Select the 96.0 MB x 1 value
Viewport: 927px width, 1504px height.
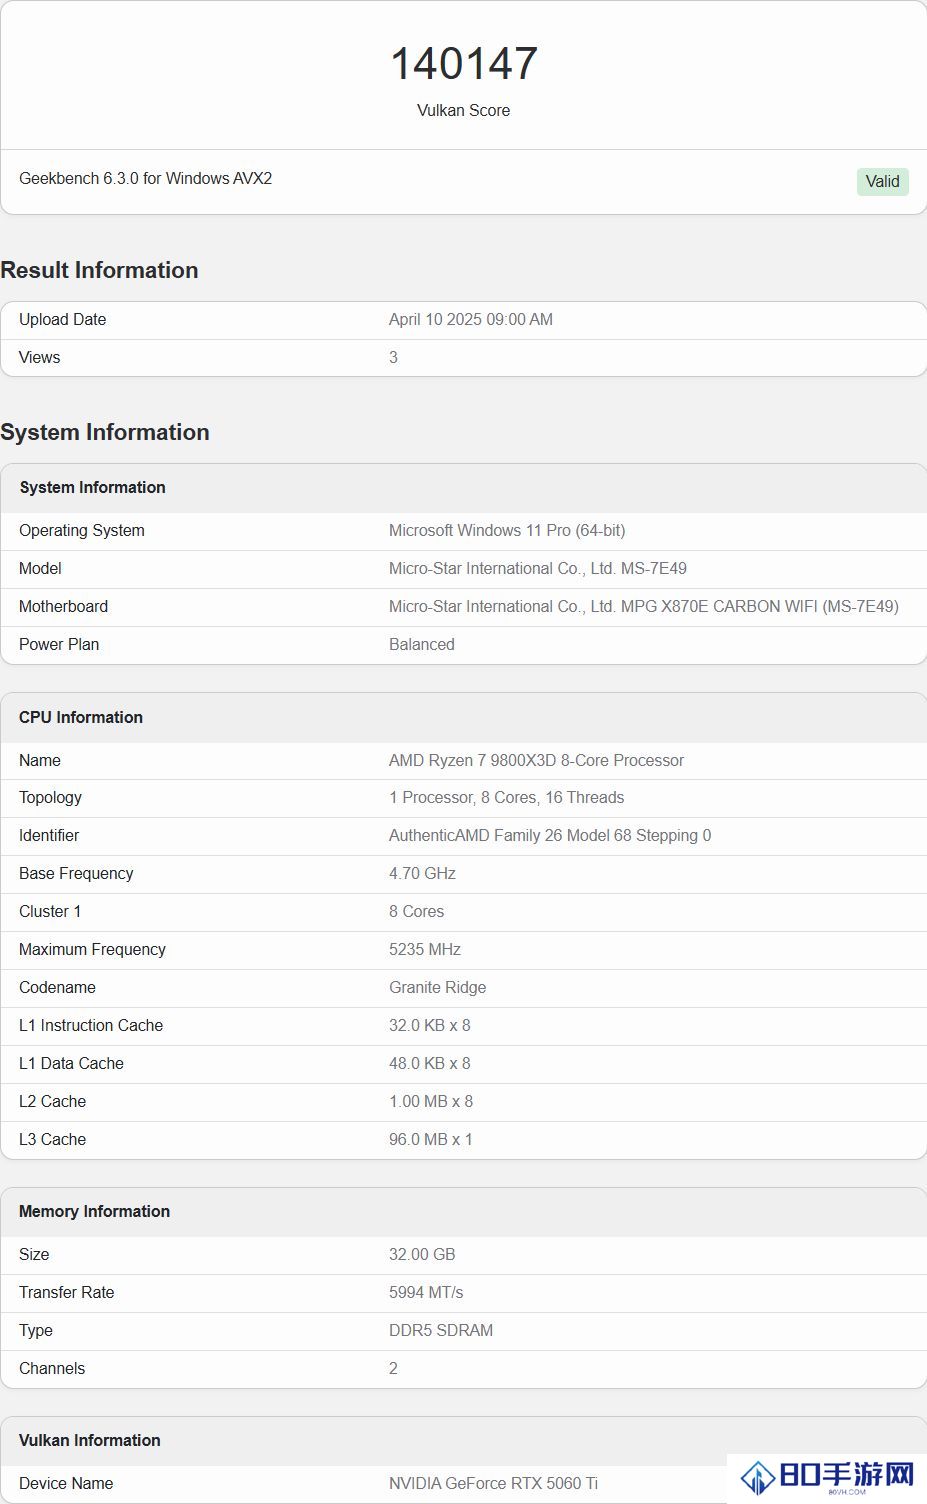point(431,1139)
